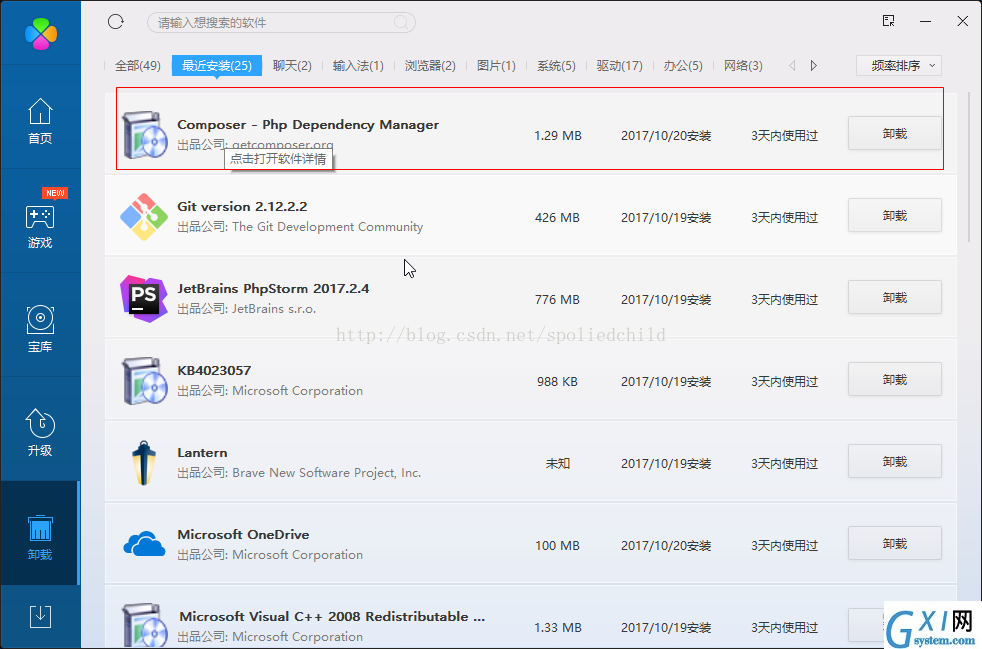The height and width of the screenshot is (649, 982).
Task: Open the download manager icon in the sidebar
Action: pyautogui.click(x=40, y=616)
